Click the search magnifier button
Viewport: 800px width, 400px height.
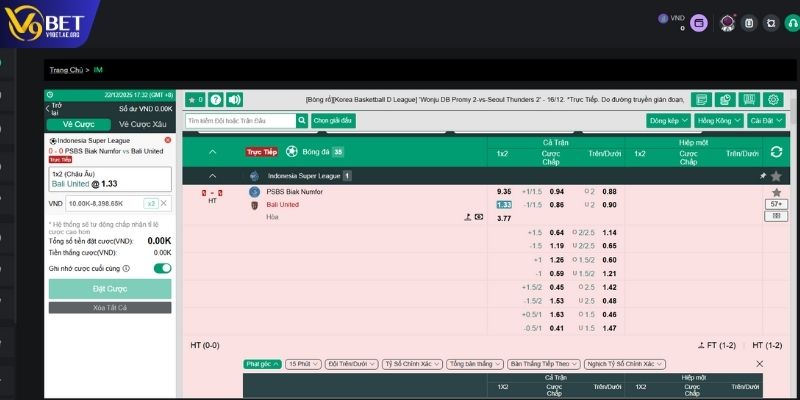tap(302, 121)
